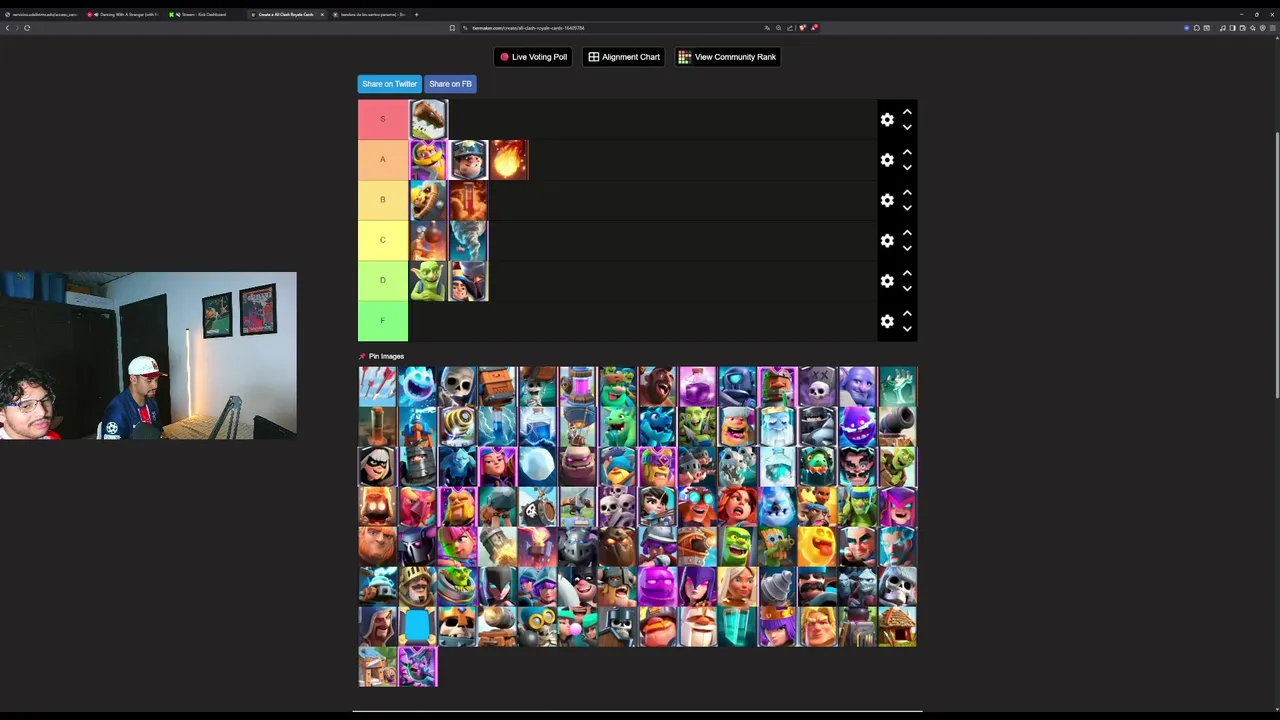Pick the black iron Cannon card
1280x720 pixels.
tap(898, 426)
